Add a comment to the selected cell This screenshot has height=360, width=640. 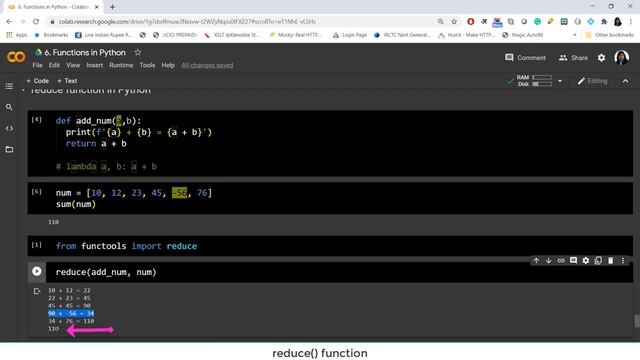point(573,260)
